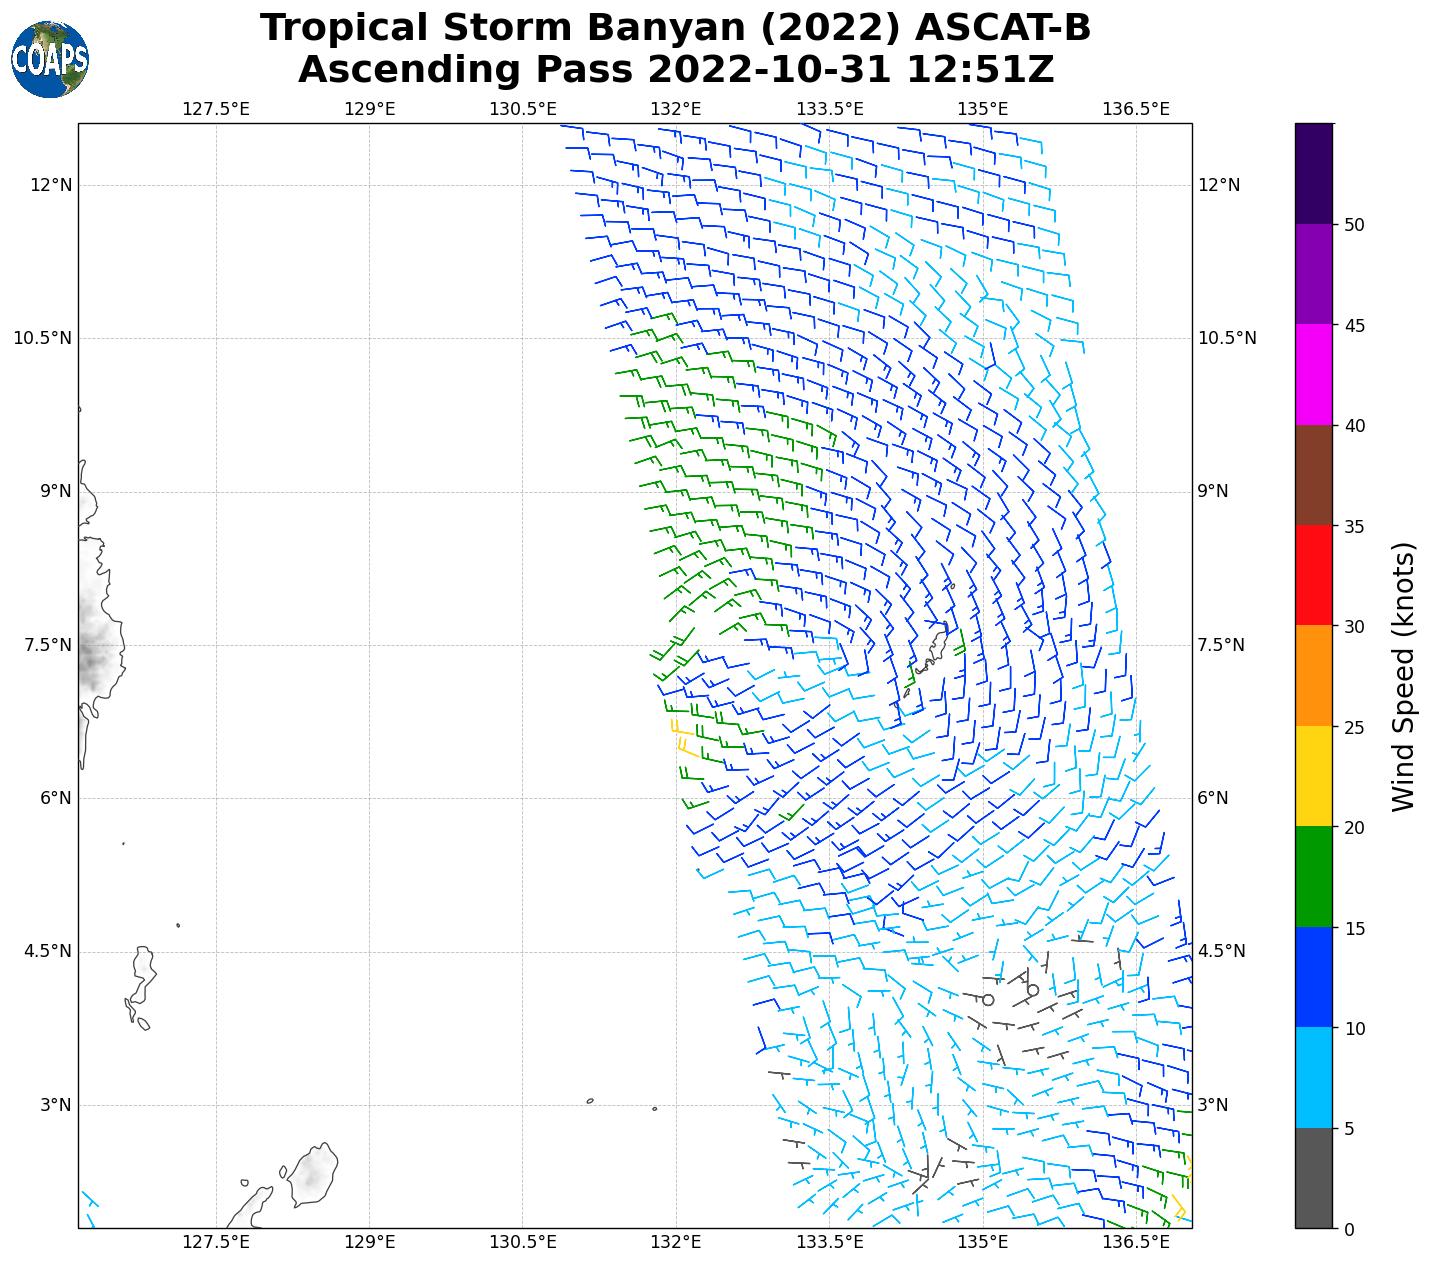1432x1264 pixels.
Task: Click the COAPS globe logo
Action: click(x=50, y=59)
